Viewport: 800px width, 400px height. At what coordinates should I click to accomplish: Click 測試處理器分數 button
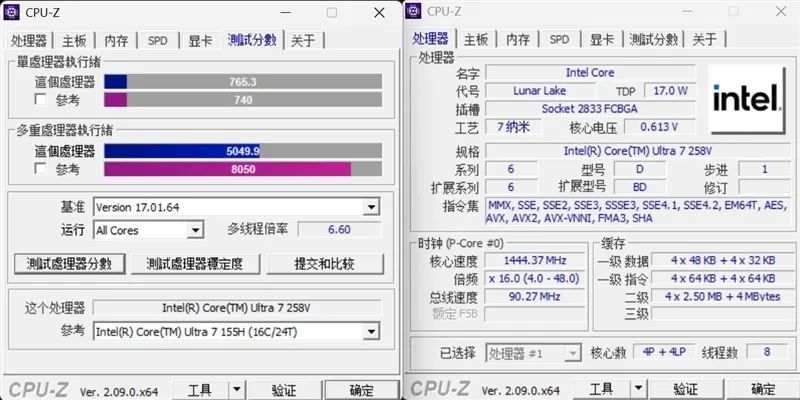tap(69, 264)
